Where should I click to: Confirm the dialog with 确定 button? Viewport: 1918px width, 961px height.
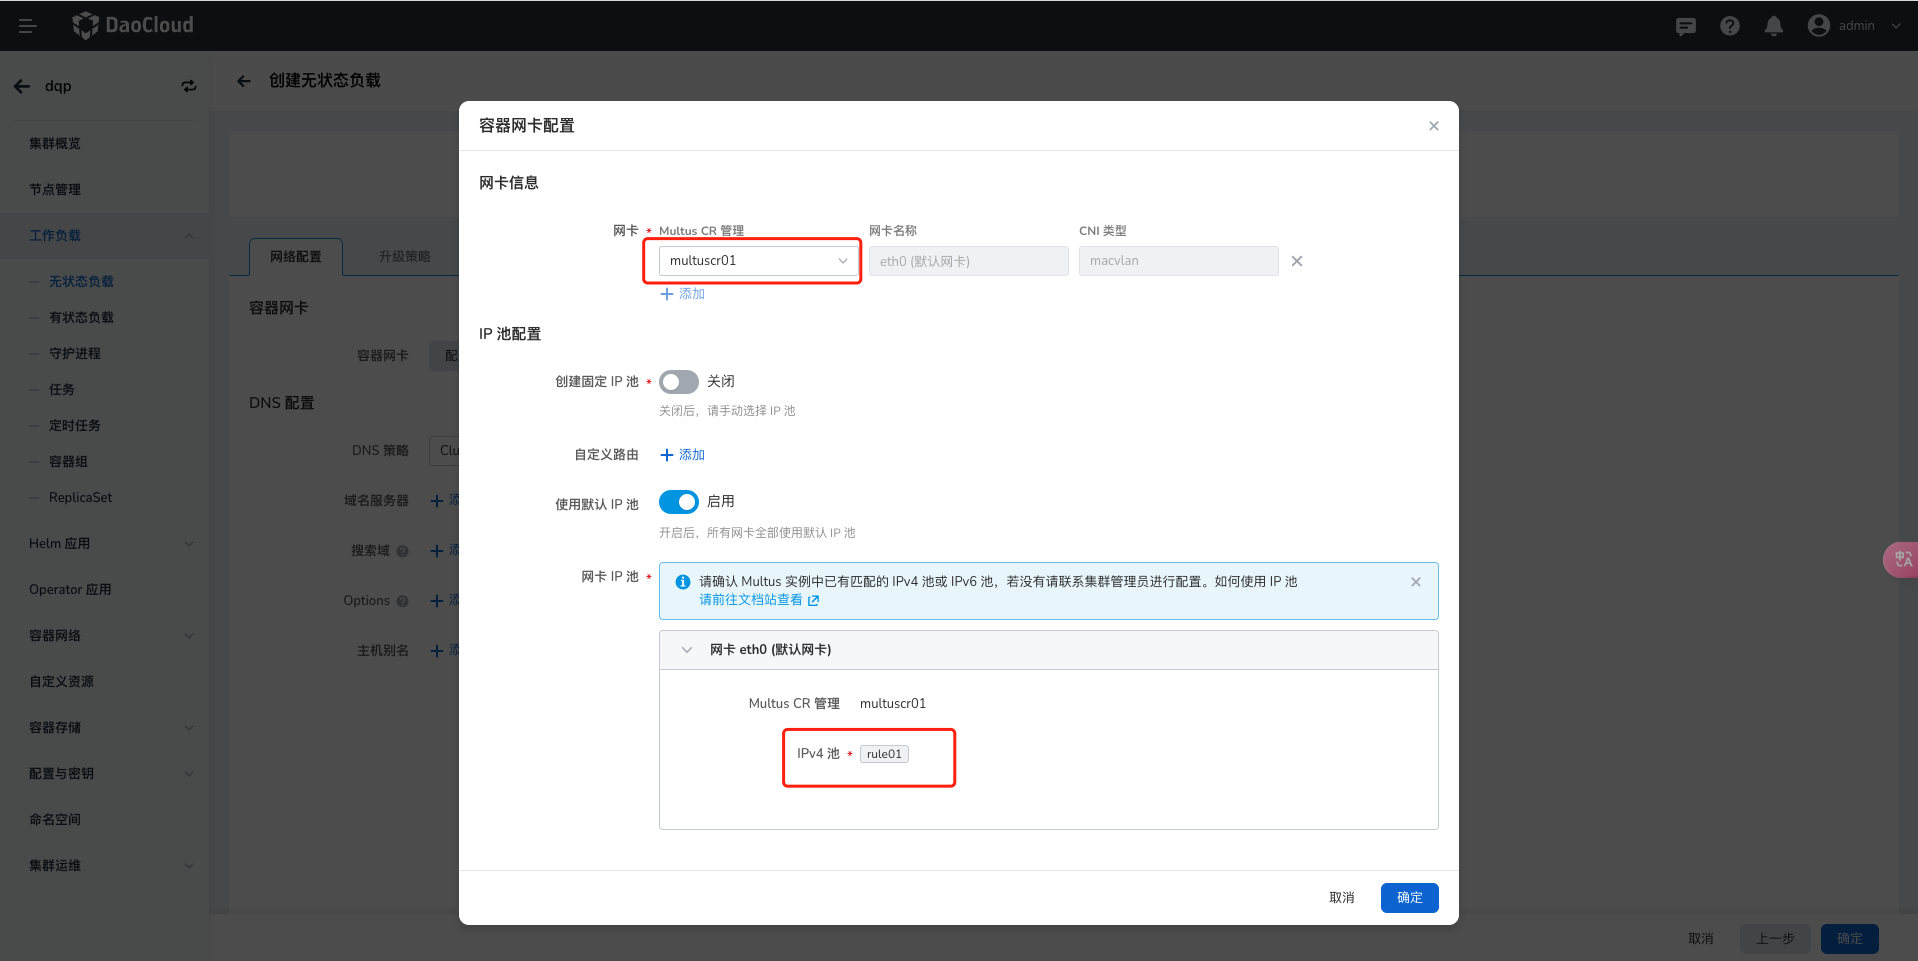click(1409, 897)
